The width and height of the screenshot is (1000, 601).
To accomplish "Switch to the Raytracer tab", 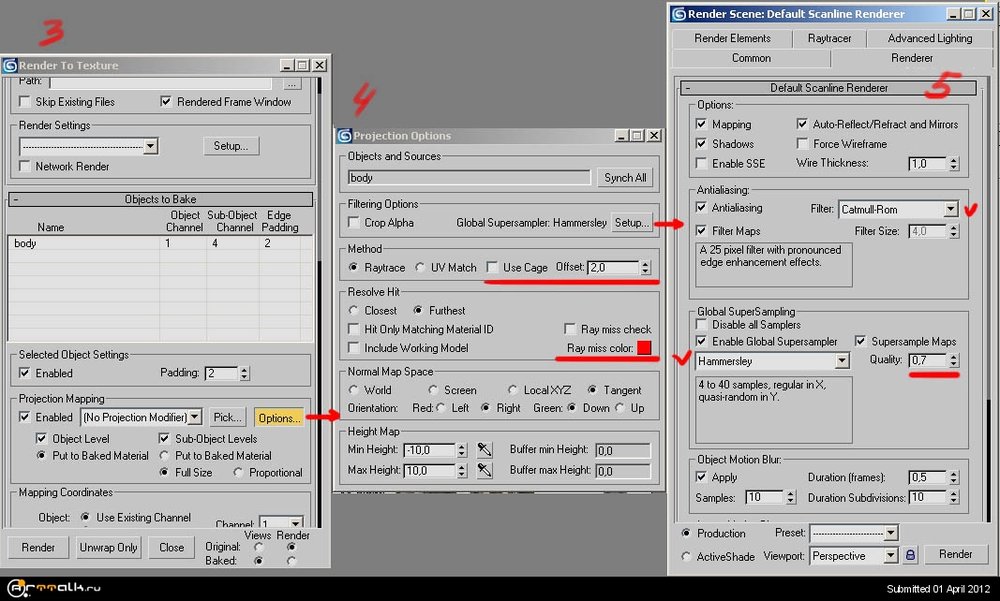I will pyautogui.click(x=829, y=38).
